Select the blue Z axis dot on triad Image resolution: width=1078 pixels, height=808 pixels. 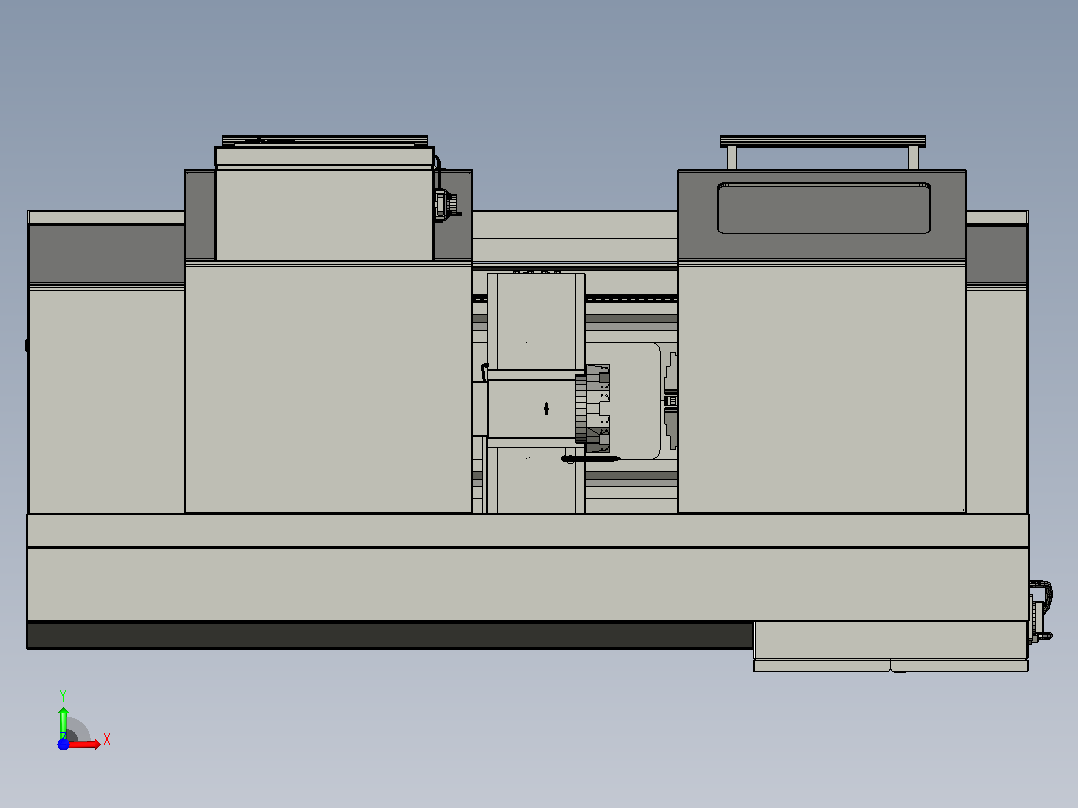63,745
